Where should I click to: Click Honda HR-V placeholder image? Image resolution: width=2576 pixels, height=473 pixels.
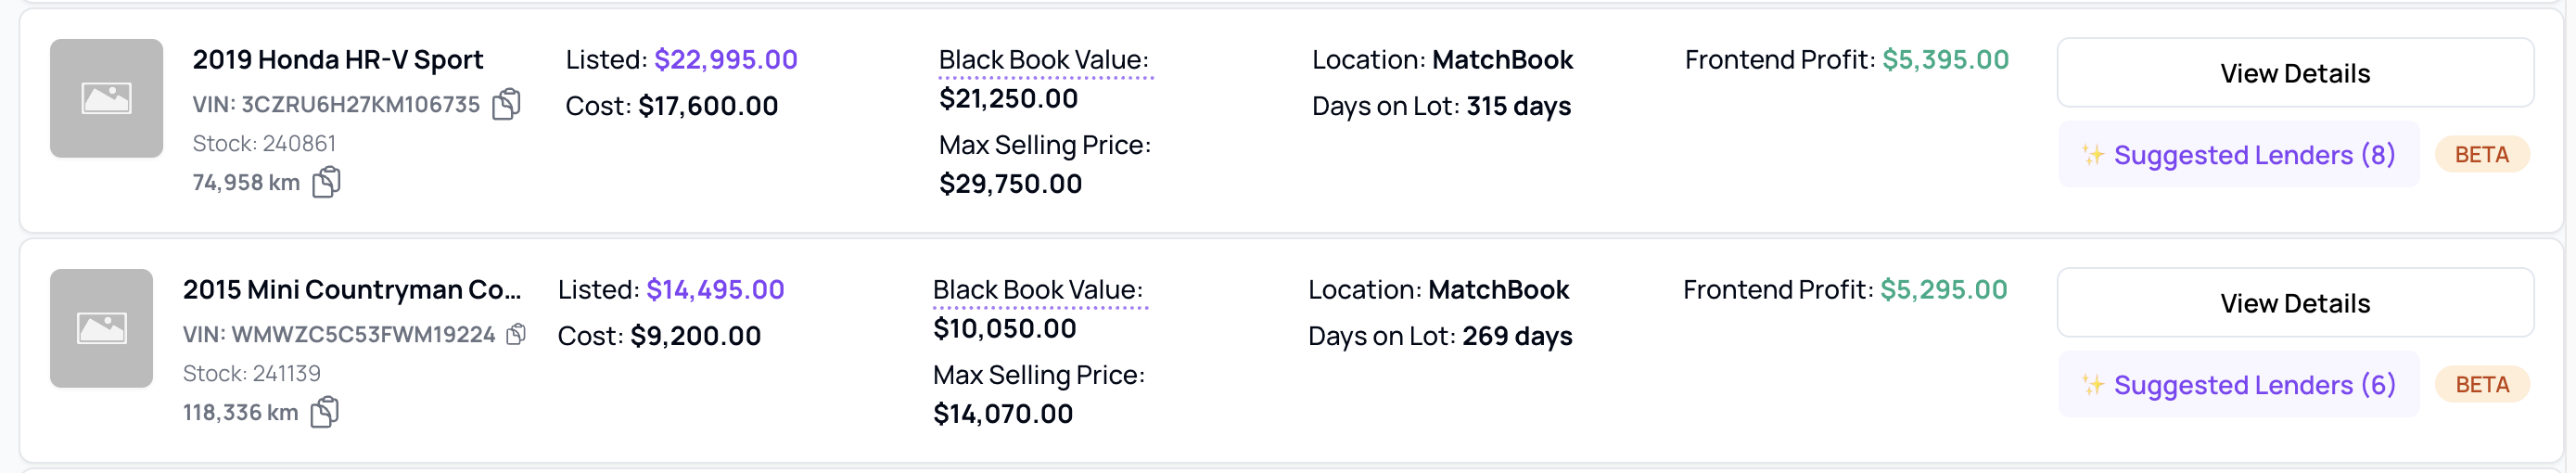point(106,98)
